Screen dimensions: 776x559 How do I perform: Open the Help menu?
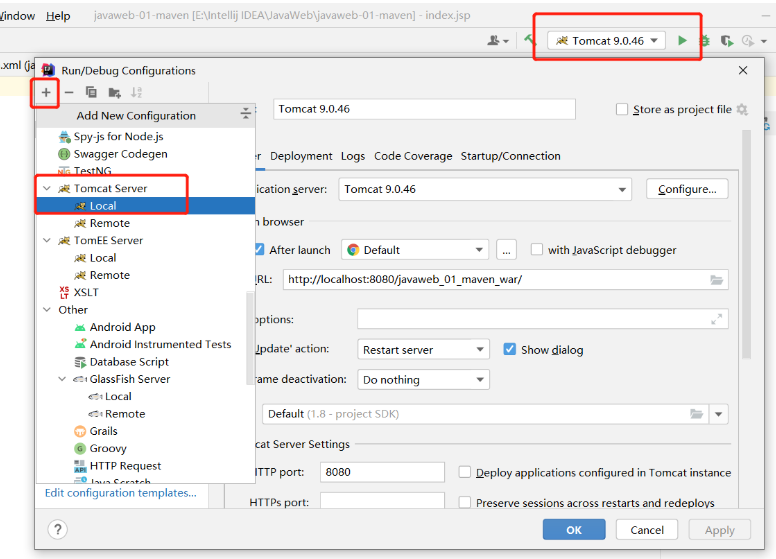pos(58,16)
